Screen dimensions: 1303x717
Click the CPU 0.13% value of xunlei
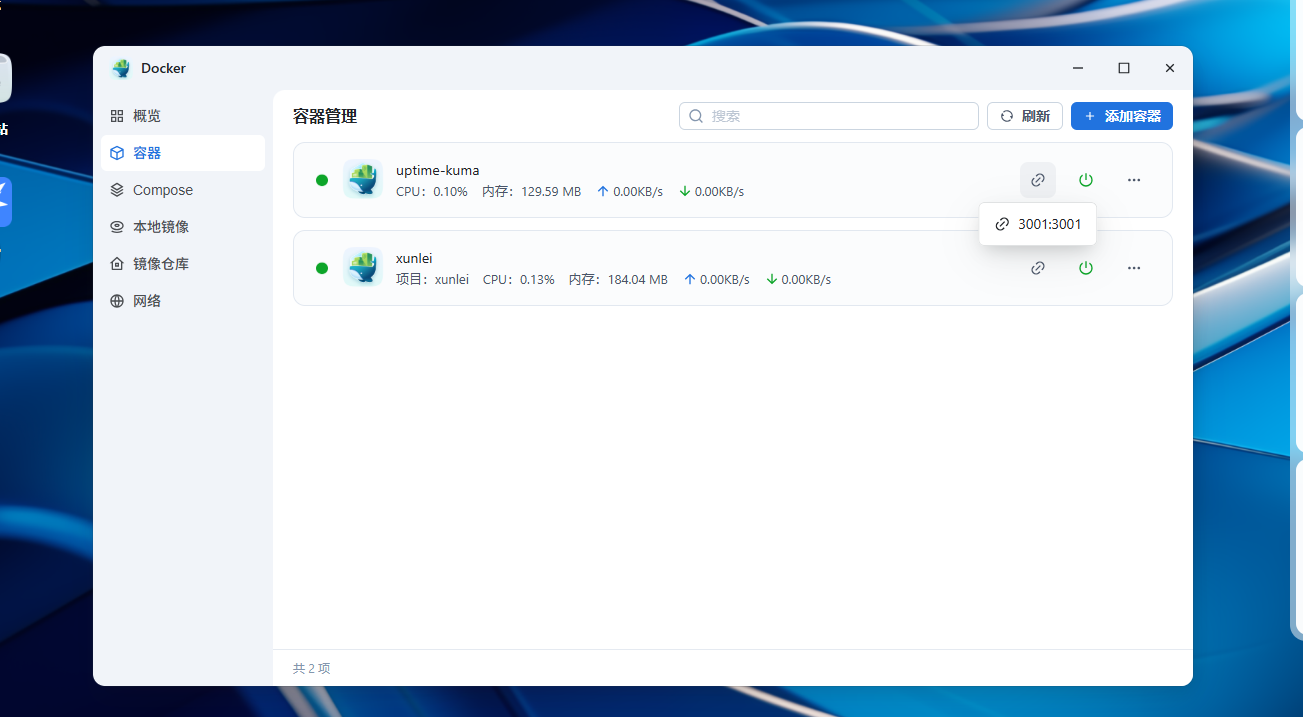point(519,280)
